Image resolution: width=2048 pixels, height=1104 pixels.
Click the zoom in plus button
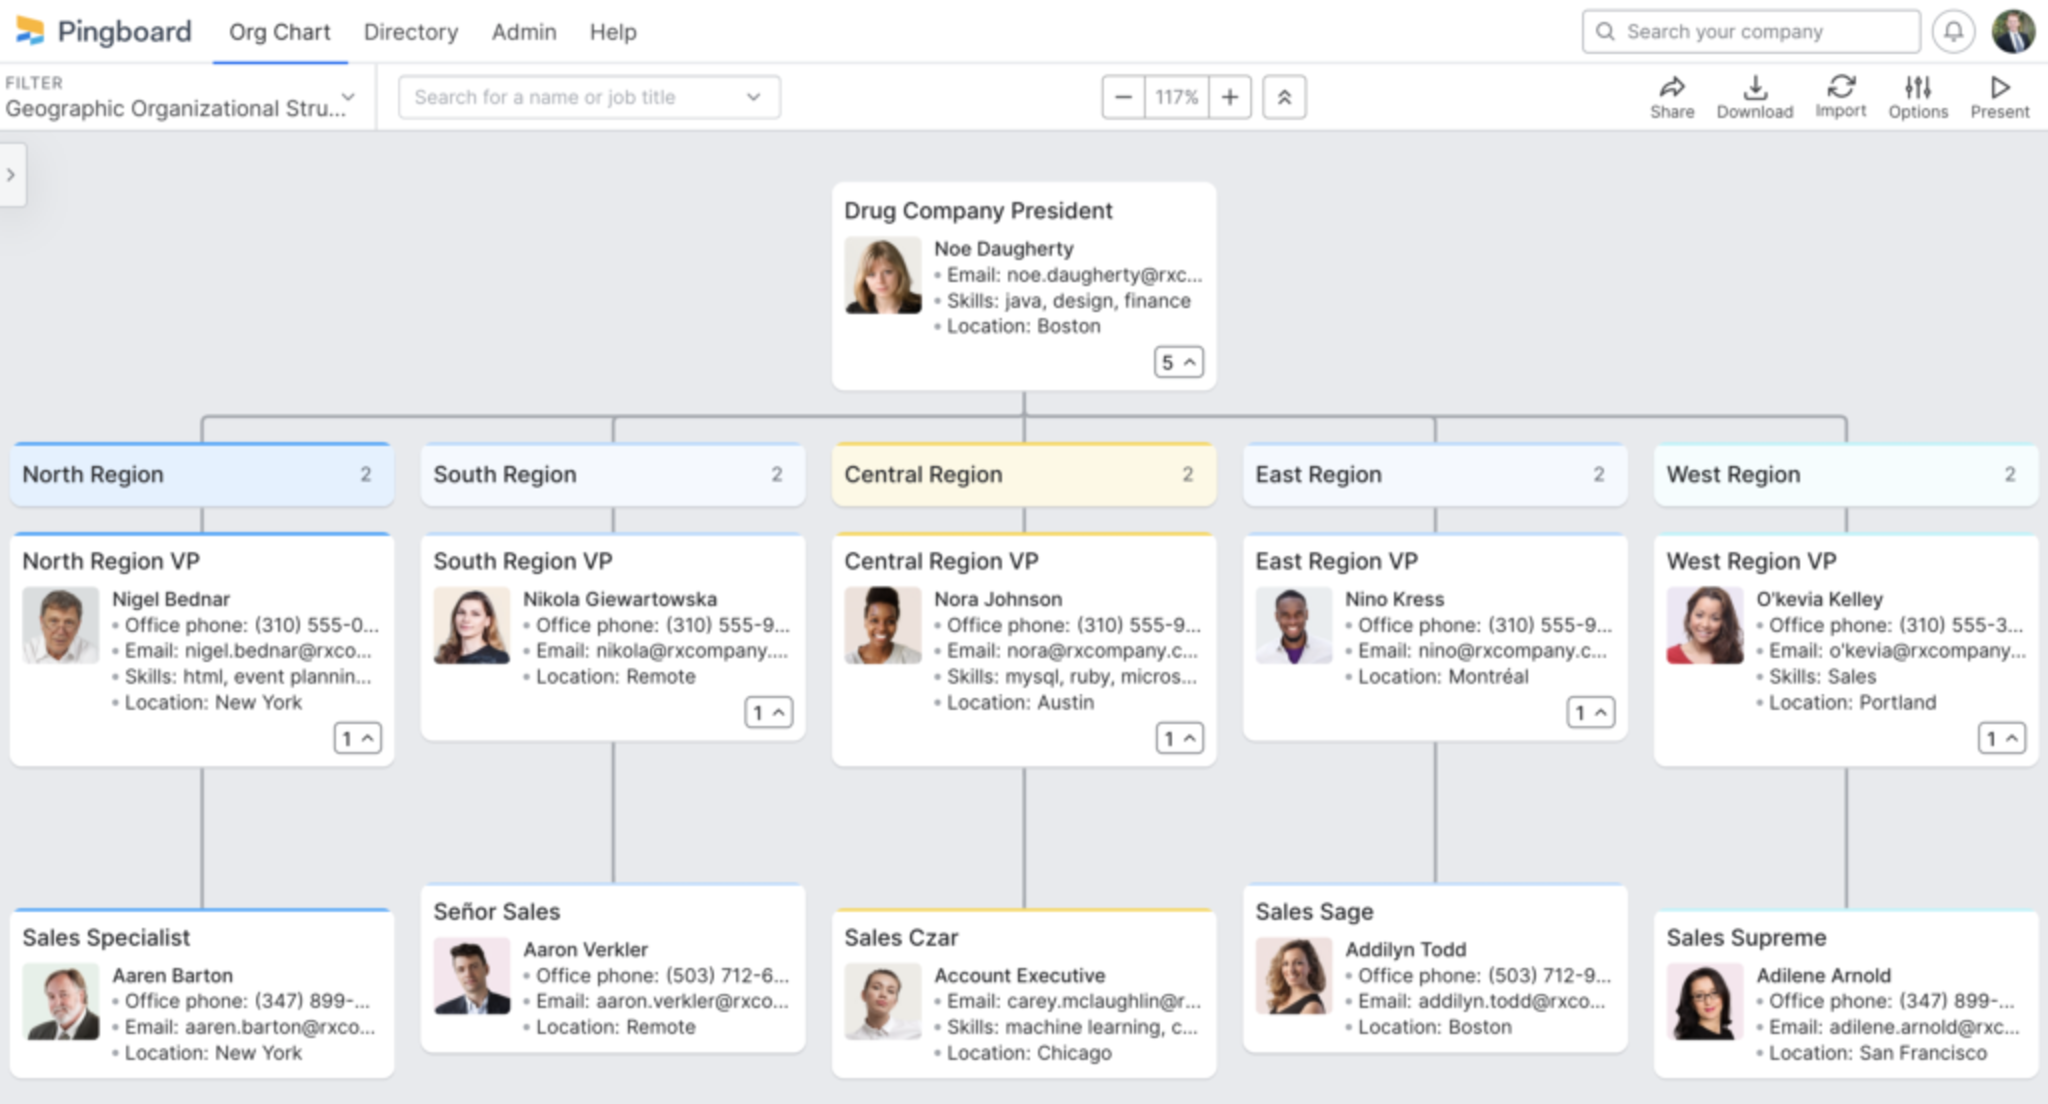click(x=1230, y=96)
